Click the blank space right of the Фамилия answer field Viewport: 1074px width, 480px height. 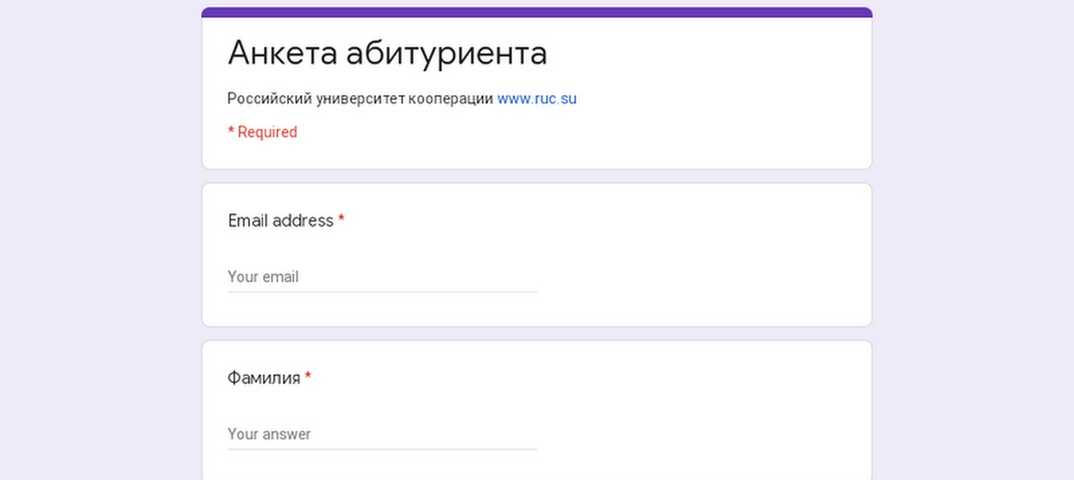pyautogui.click(x=700, y=434)
